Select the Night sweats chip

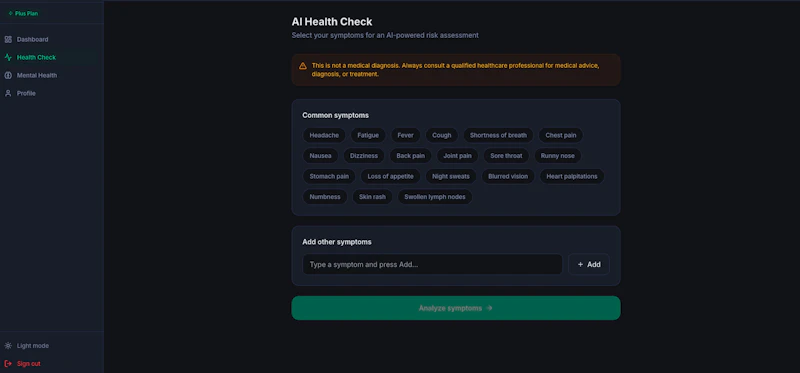(451, 176)
